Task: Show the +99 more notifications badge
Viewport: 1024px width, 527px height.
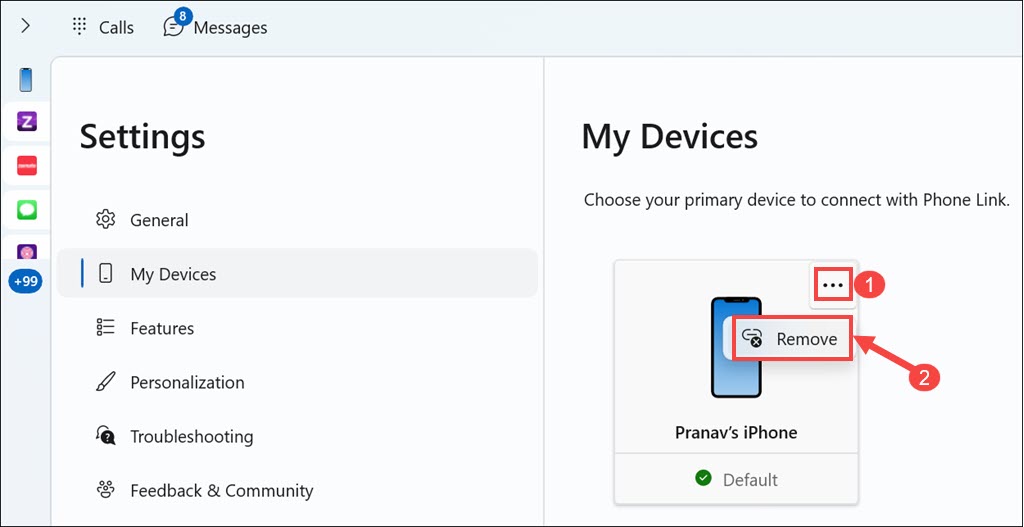Action: pyautogui.click(x=26, y=281)
